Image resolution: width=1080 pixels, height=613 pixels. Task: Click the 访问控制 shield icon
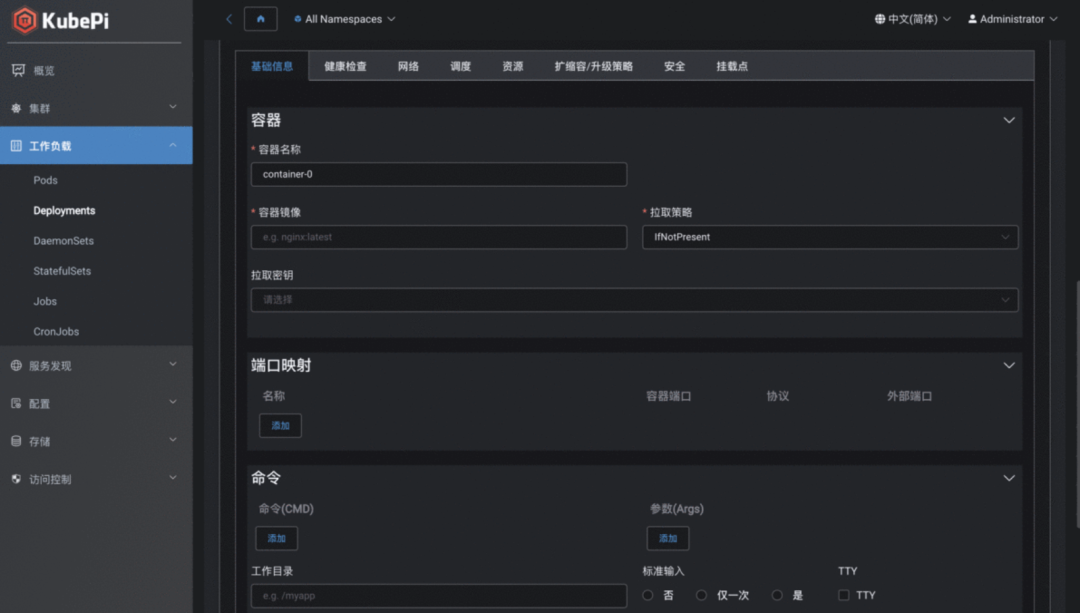pyautogui.click(x=16, y=479)
